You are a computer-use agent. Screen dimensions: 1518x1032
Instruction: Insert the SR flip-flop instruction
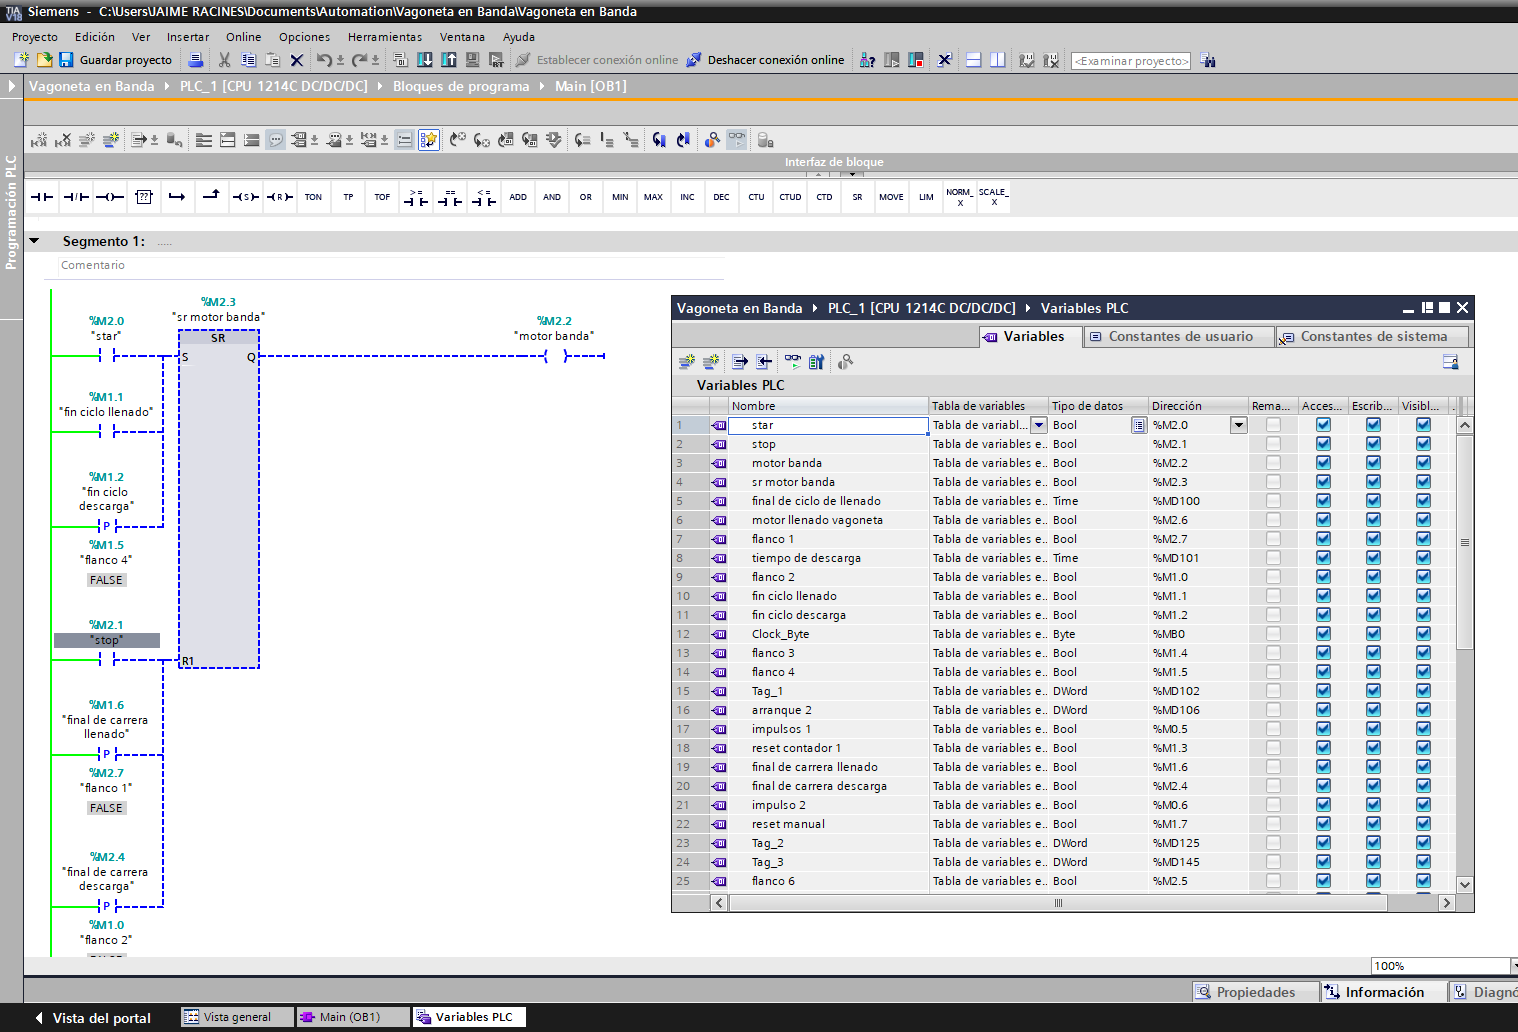pyautogui.click(x=857, y=197)
